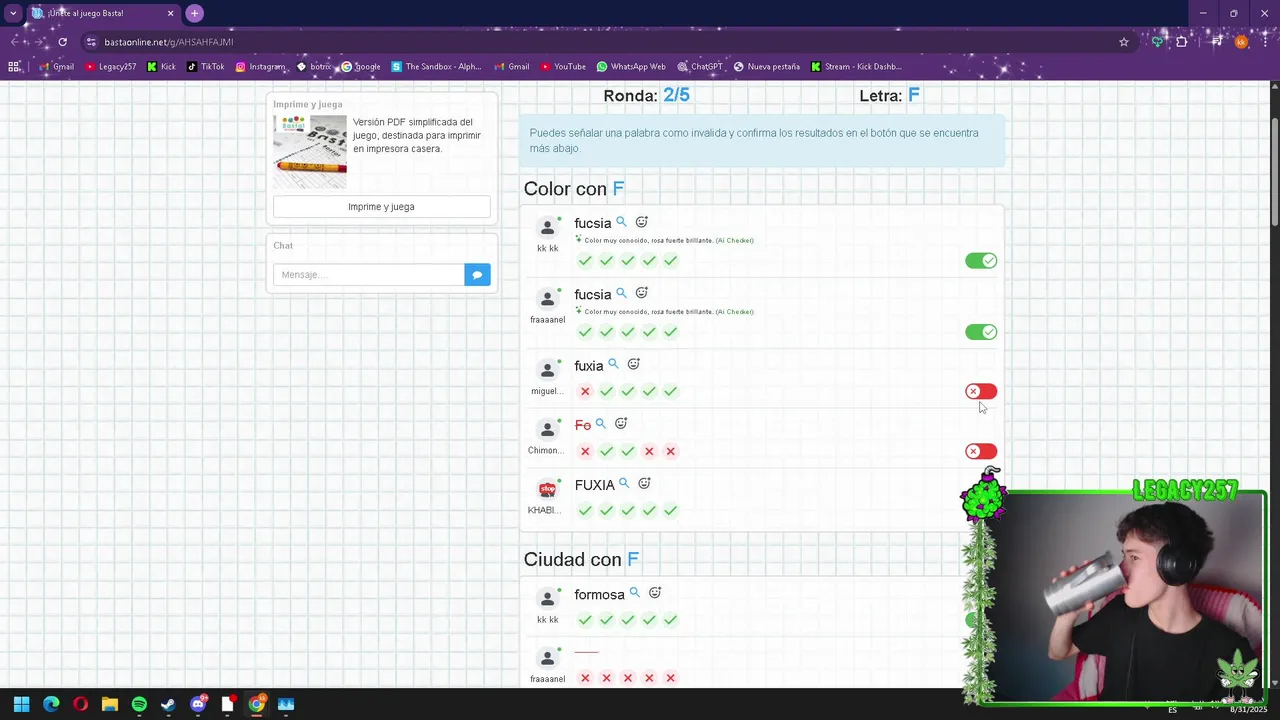Open the TikTok bookmark
Image resolution: width=1280 pixels, height=720 pixels.
(x=205, y=67)
